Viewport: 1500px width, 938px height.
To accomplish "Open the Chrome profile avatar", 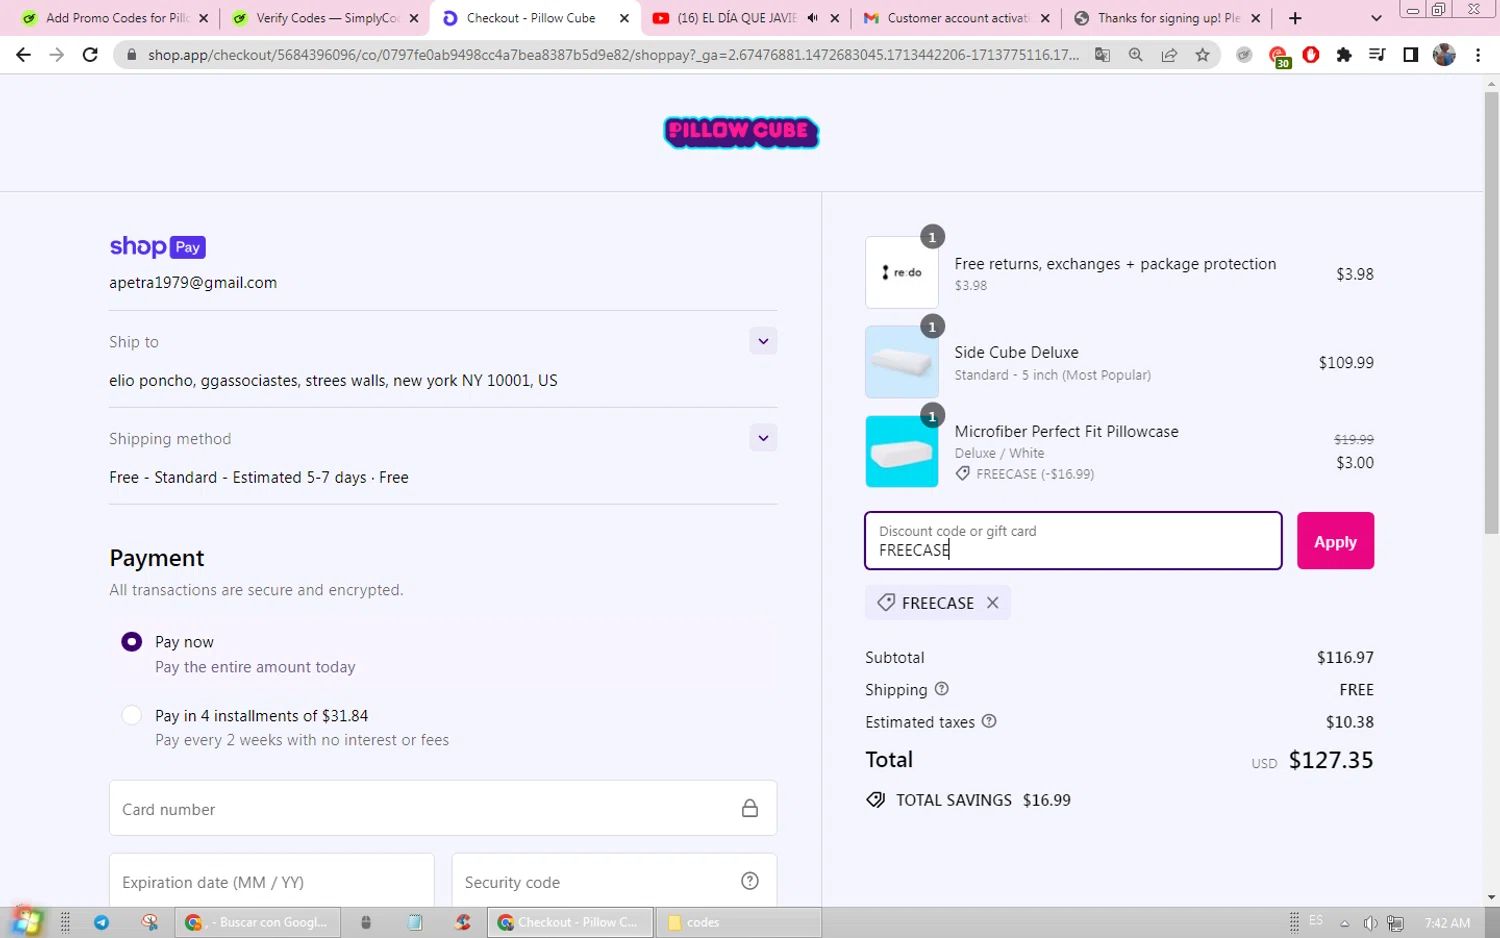I will pyautogui.click(x=1444, y=55).
